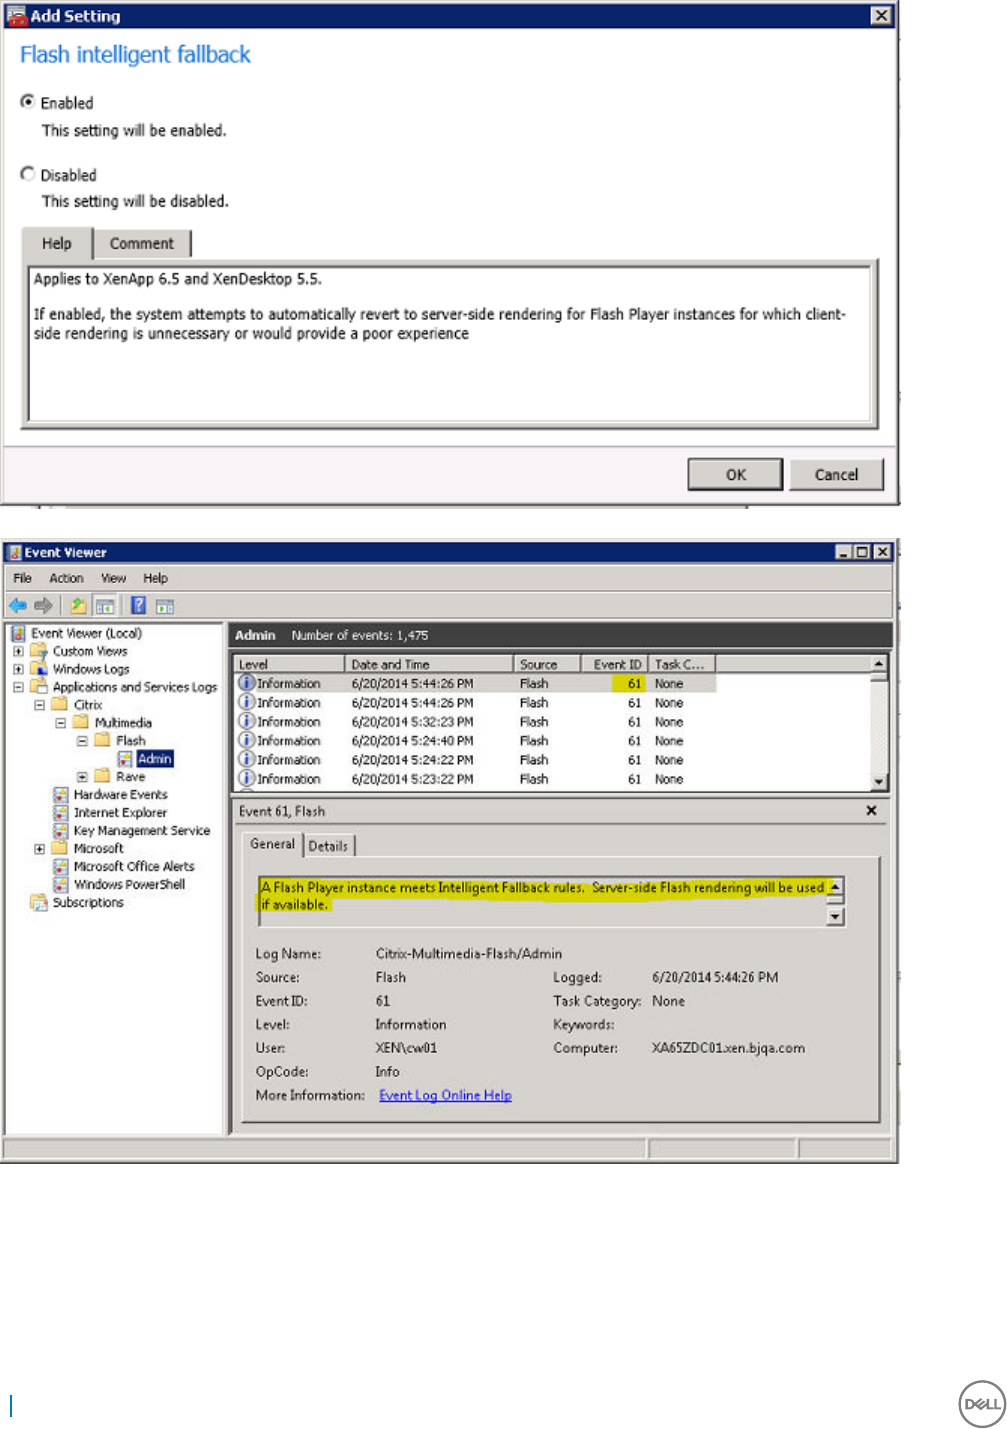1007x1429 pixels.
Task: Sort by the Event ID column header
Action: 615,664
